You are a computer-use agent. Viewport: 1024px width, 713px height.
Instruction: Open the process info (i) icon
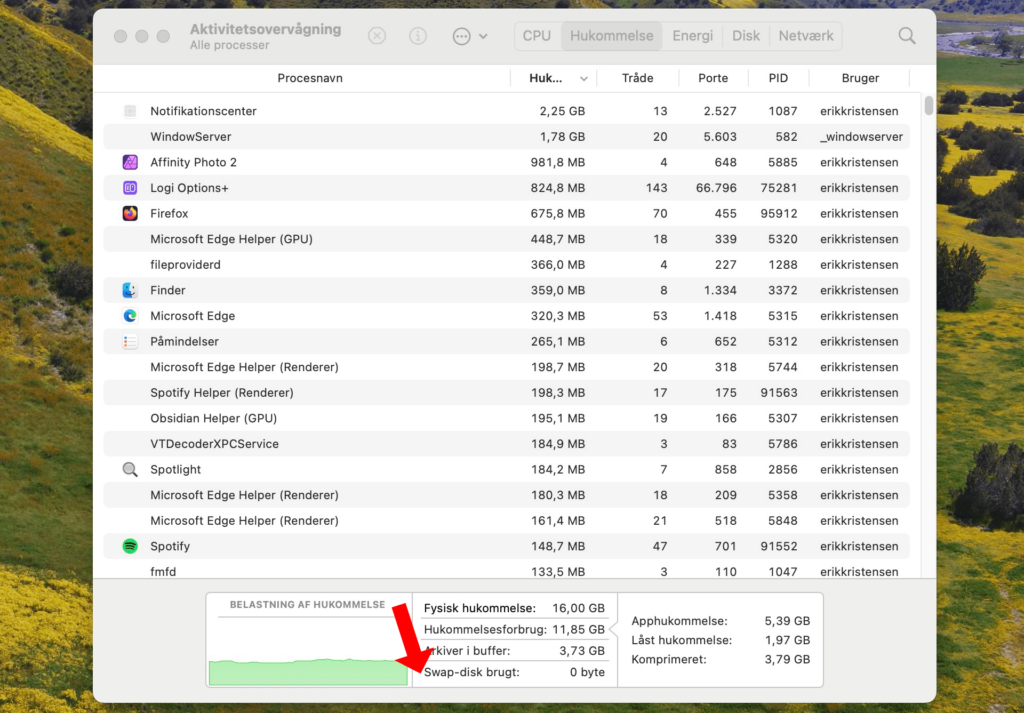tap(418, 36)
